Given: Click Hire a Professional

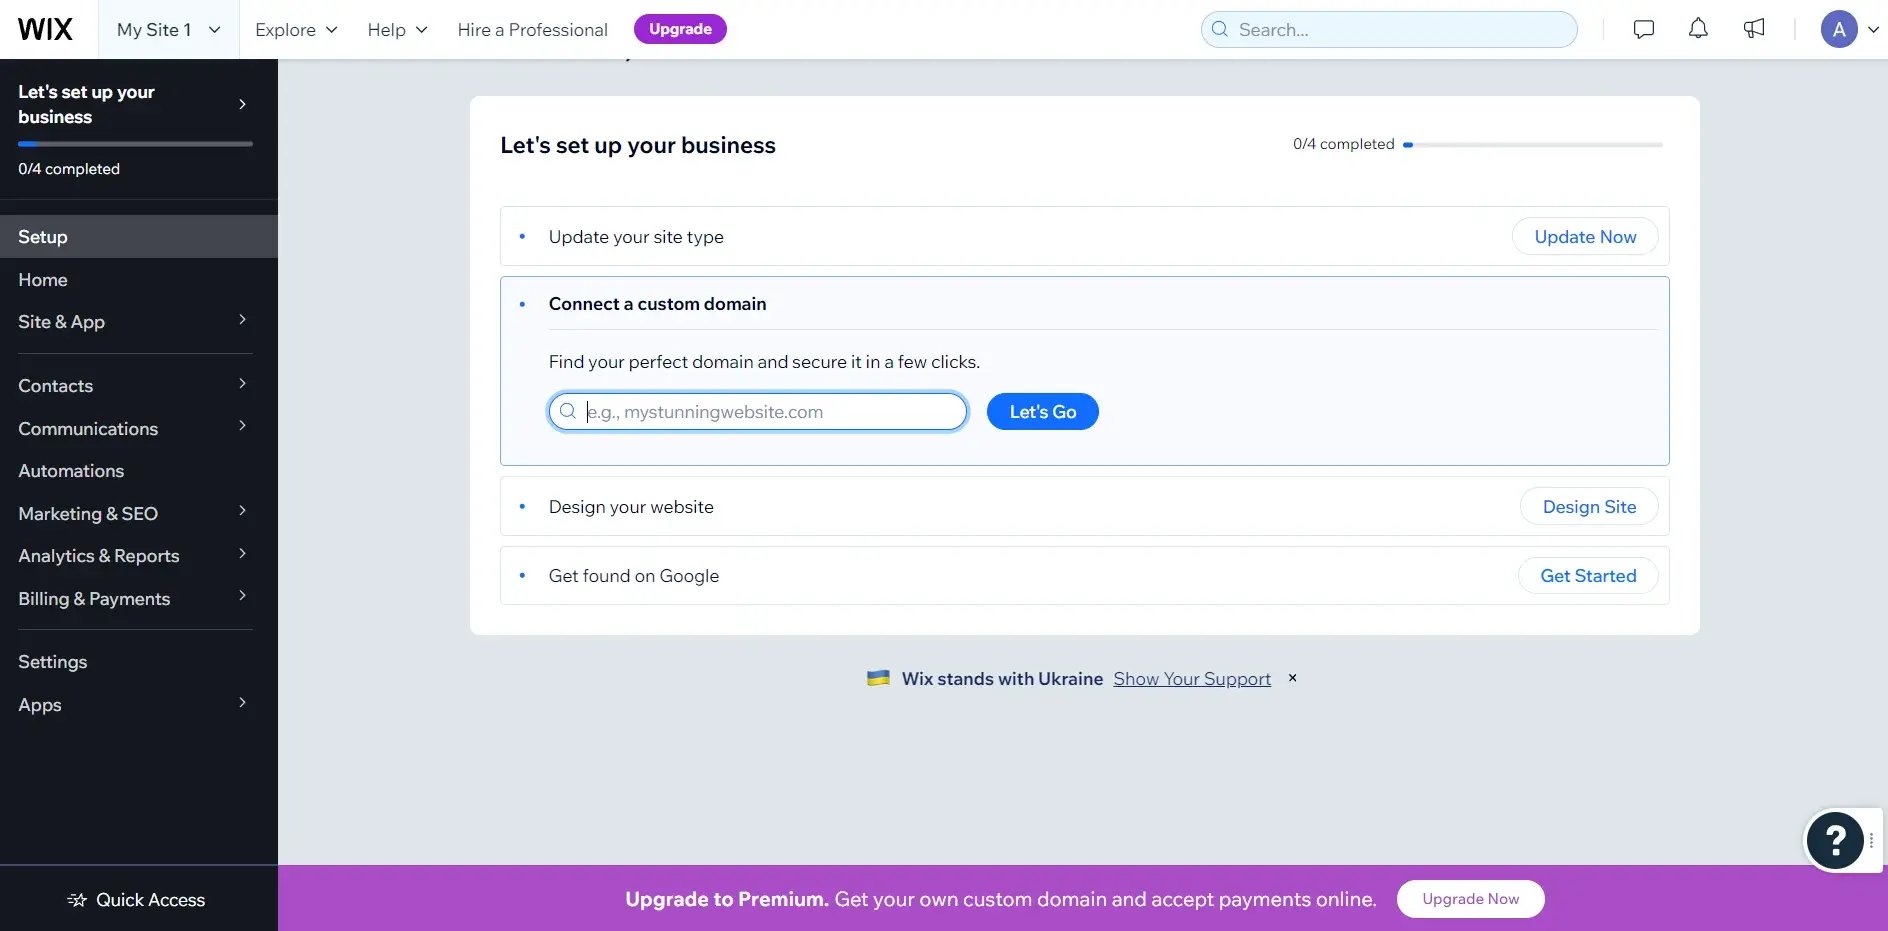Looking at the screenshot, I should click(532, 29).
